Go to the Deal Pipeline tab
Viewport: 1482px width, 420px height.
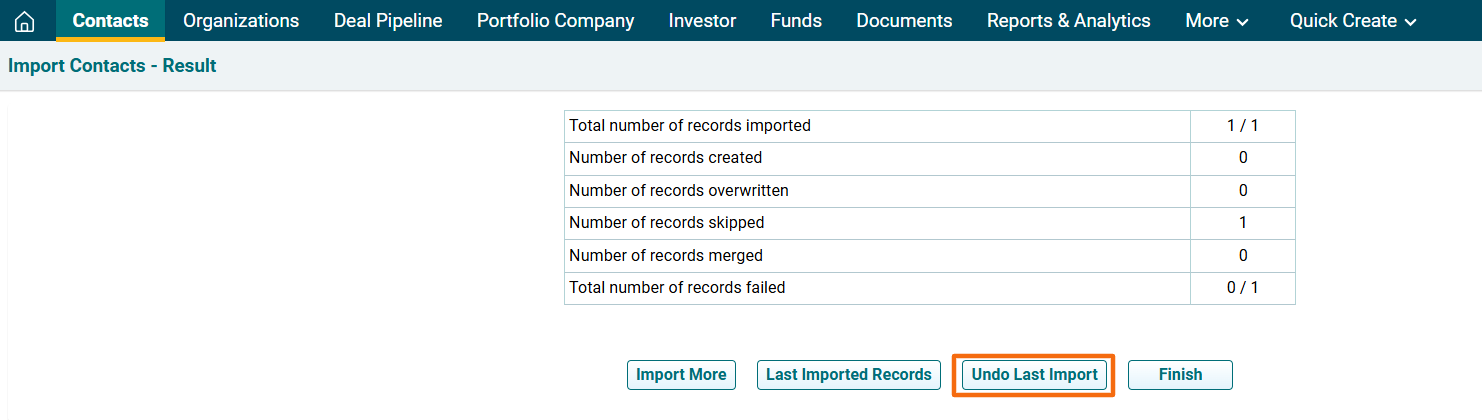click(388, 21)
